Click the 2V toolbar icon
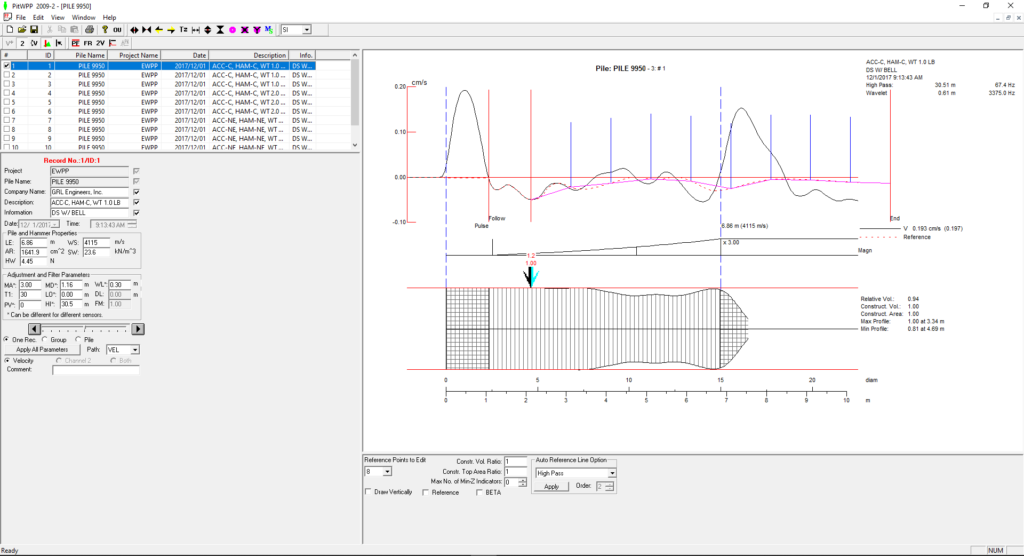This screenshot has height=556, width=1024. [x=100, y=44]
